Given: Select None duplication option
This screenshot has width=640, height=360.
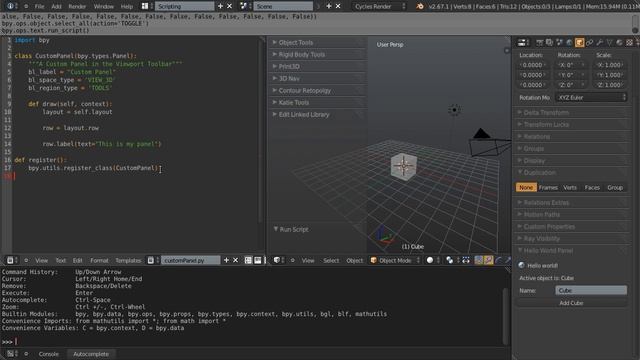Looking at the screenshot, I should click(526, 188).
